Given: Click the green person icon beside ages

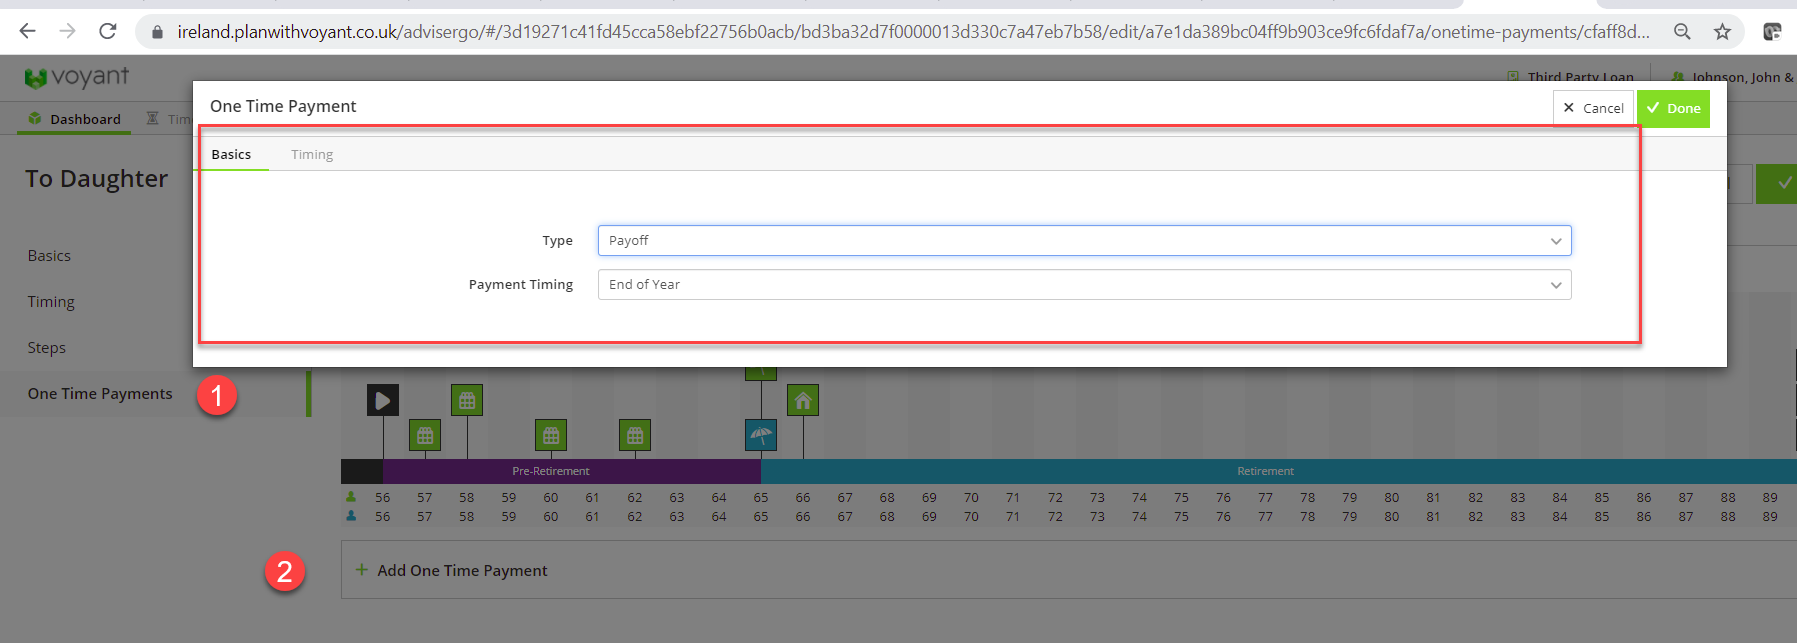Looking at the screenshot, I should point(351,497).
